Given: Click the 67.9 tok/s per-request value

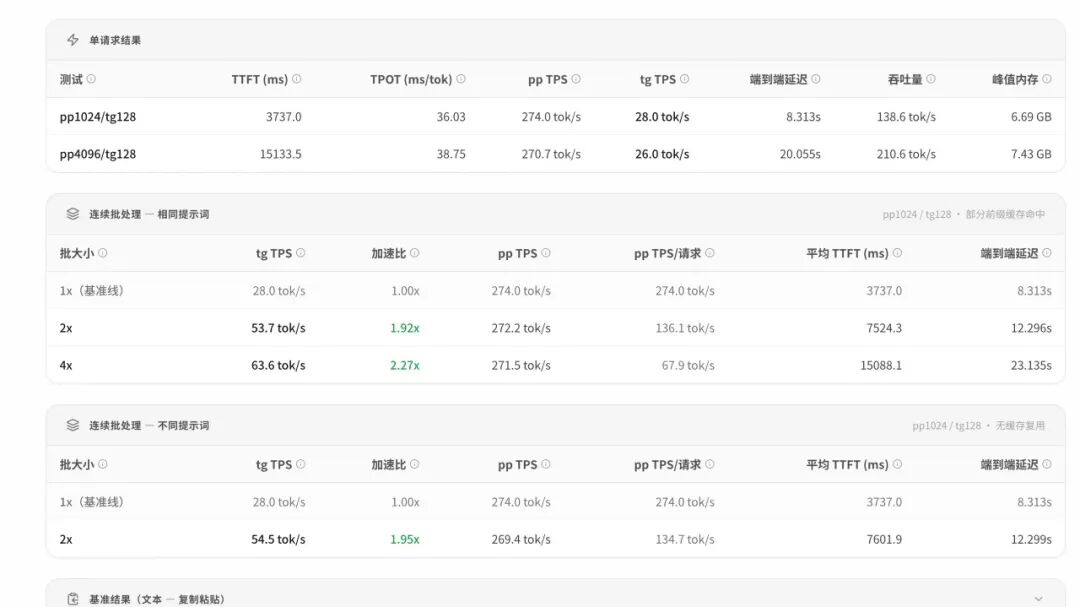Looking at the screenshot, I should tap(688, 365).
